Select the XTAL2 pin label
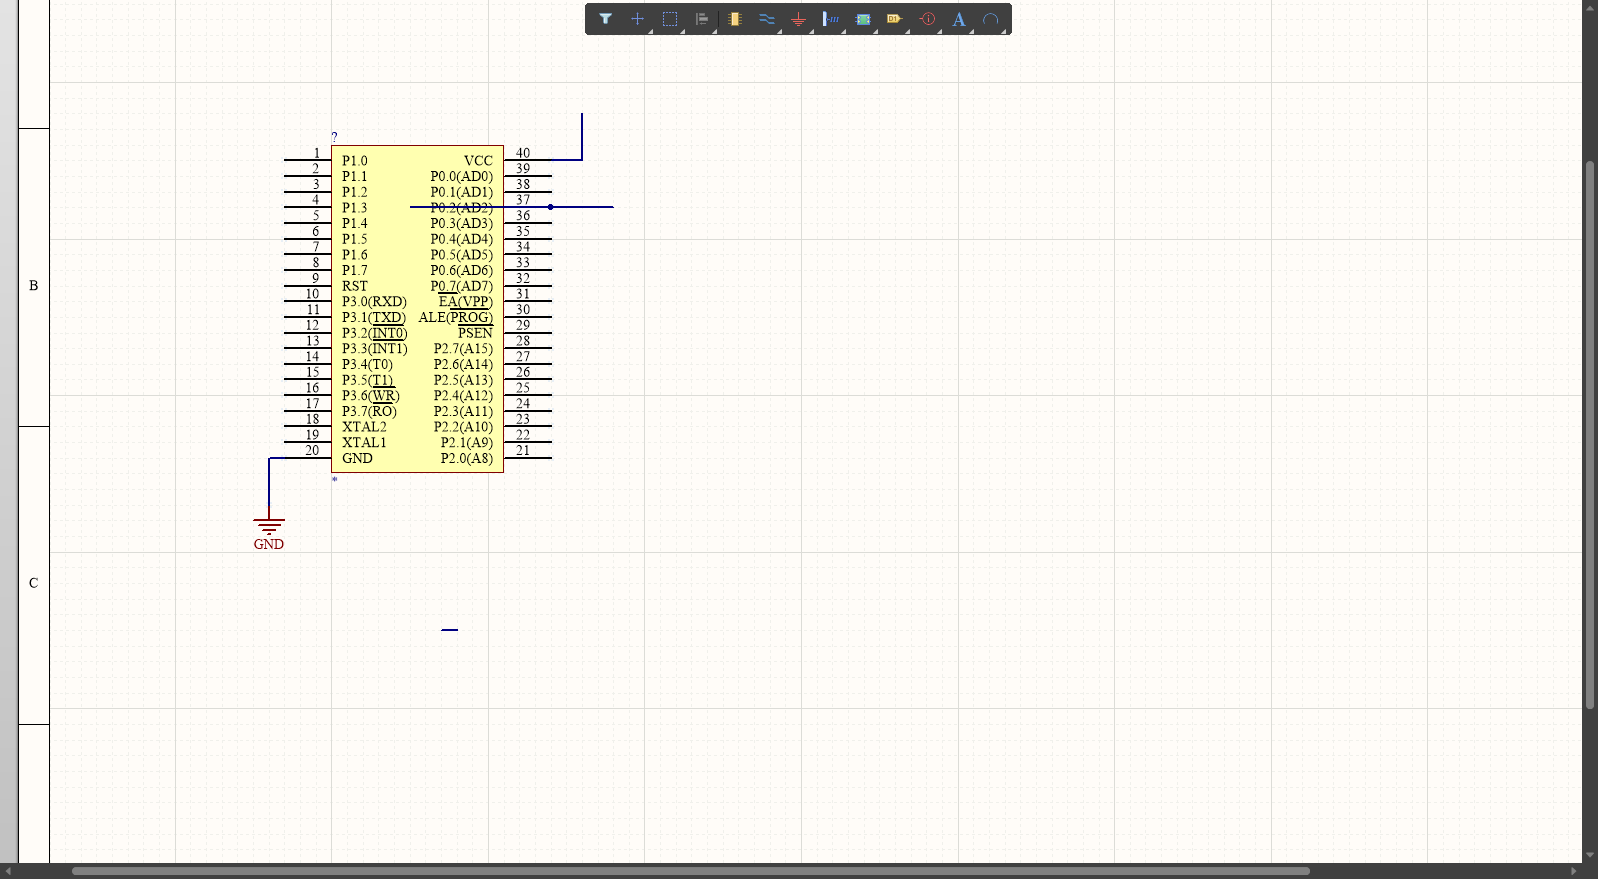This screenshot has width=1598, height=879. (364, 427)
